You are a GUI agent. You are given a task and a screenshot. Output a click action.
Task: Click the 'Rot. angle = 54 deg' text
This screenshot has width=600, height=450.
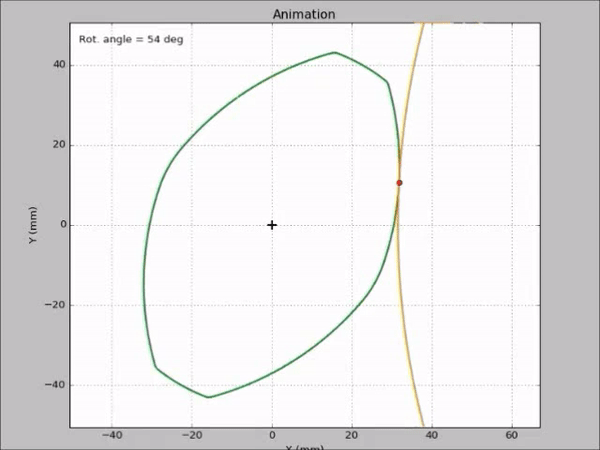coord(131,39)
